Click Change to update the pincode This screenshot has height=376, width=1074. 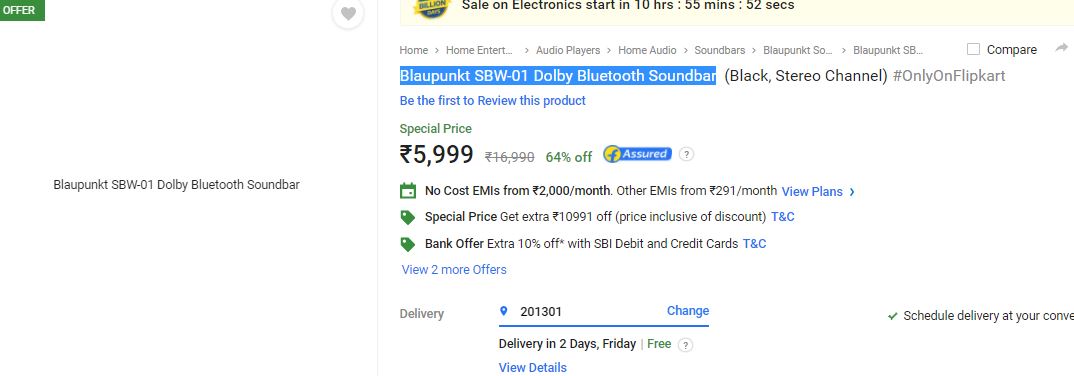point(688,311)
